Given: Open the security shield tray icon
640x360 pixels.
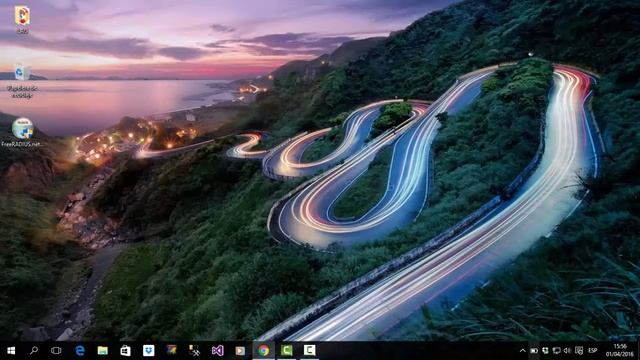Looking at the screenshot, I should (x=579, y=351).
